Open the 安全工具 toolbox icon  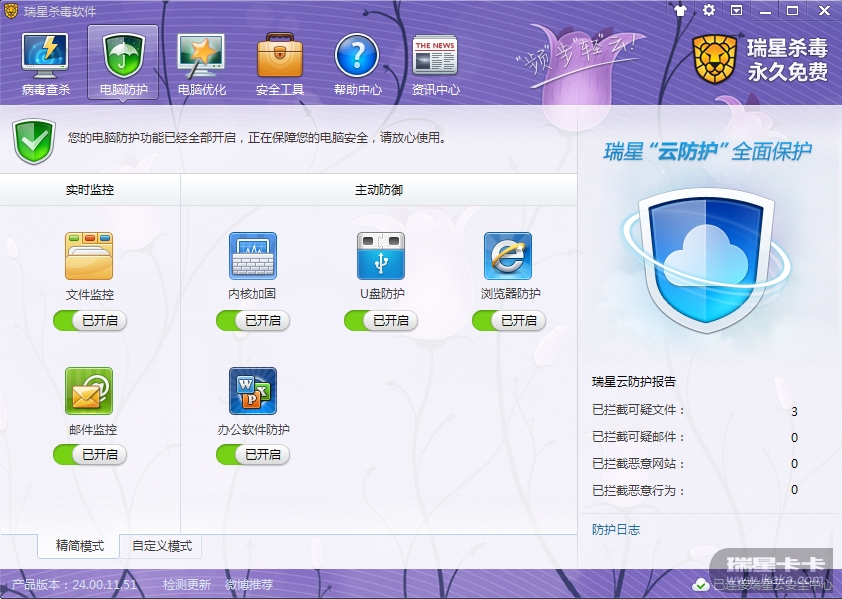point(280,55)
